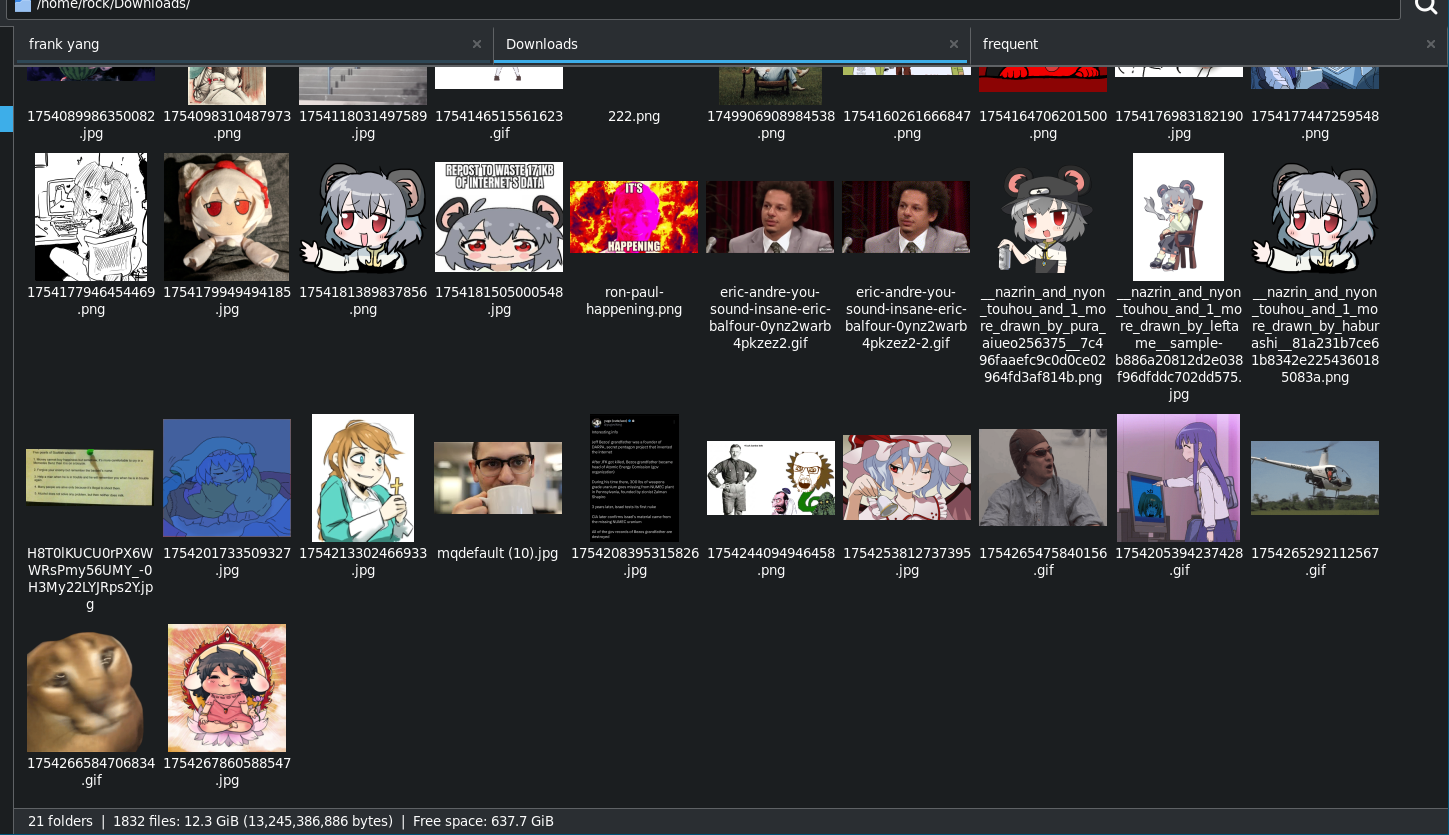Select thumbnail of 1754244094946458.png
Image resolution: width=1449 pixels, height=835 pixels.
click(x=771, y=478)
